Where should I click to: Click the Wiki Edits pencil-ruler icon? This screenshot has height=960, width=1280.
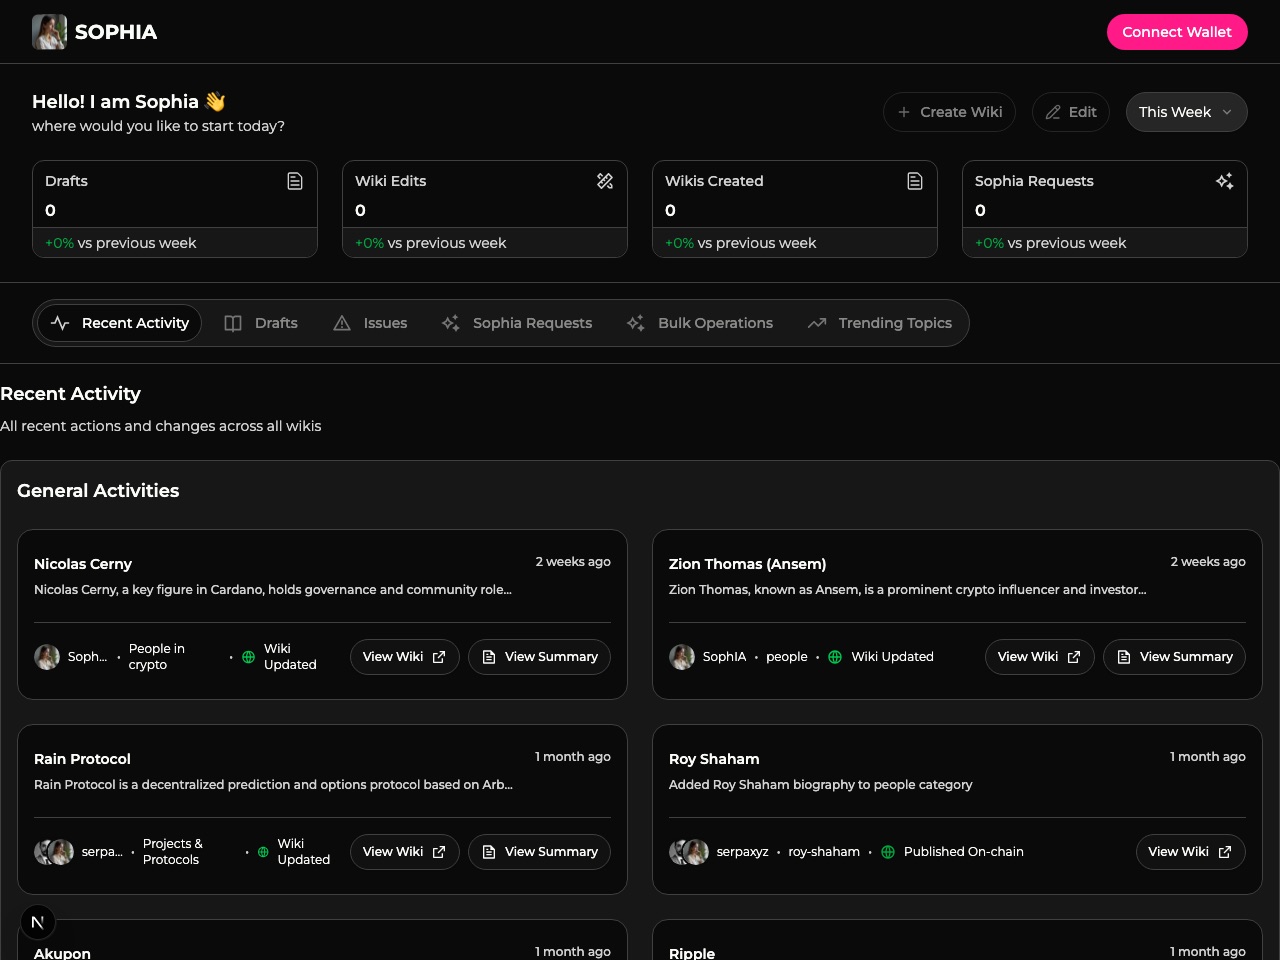click(605, 181)
